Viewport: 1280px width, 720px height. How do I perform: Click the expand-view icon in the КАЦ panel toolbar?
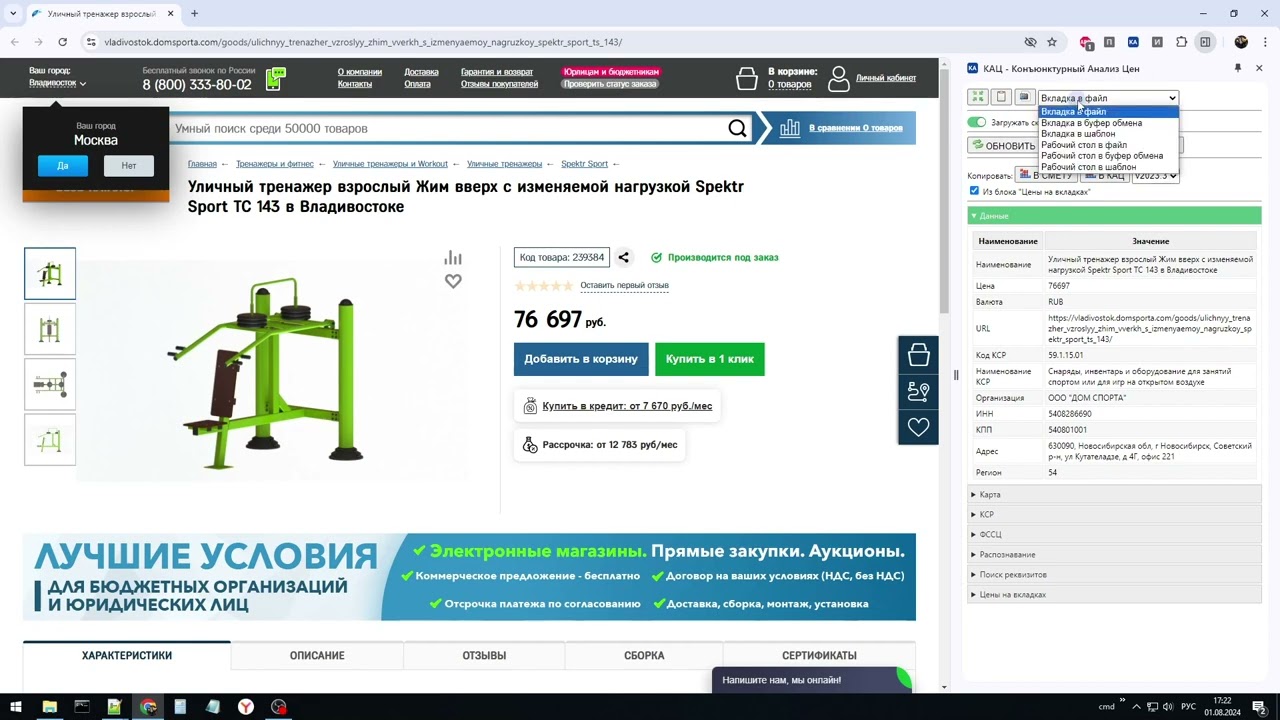(x=978, y=97)
